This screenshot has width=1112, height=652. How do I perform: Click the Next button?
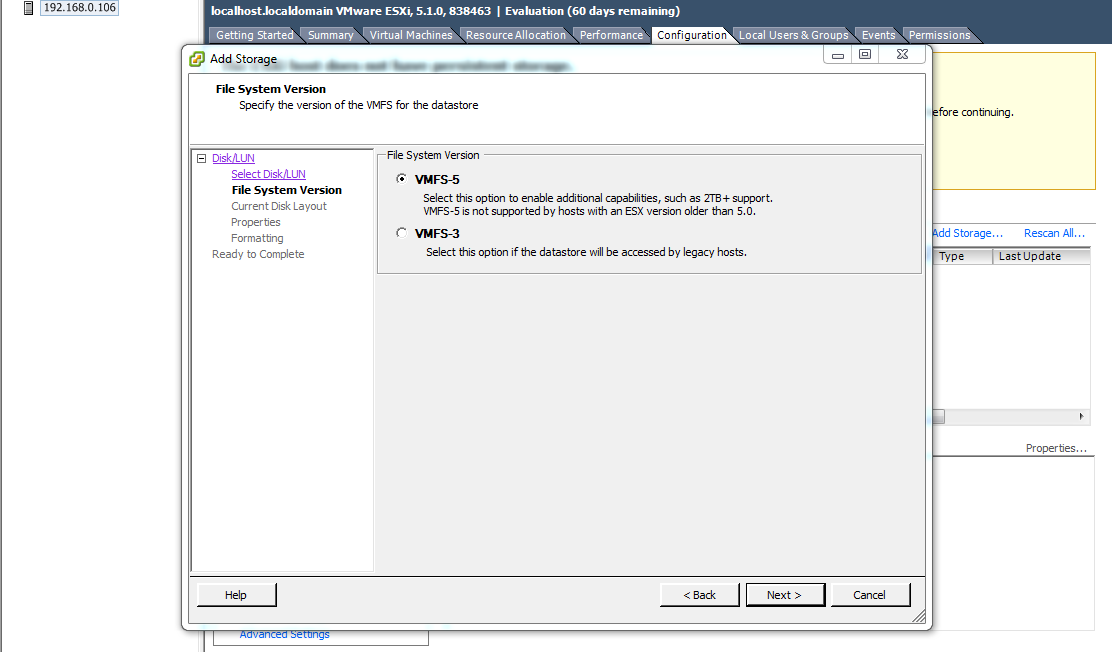point(785,595)
